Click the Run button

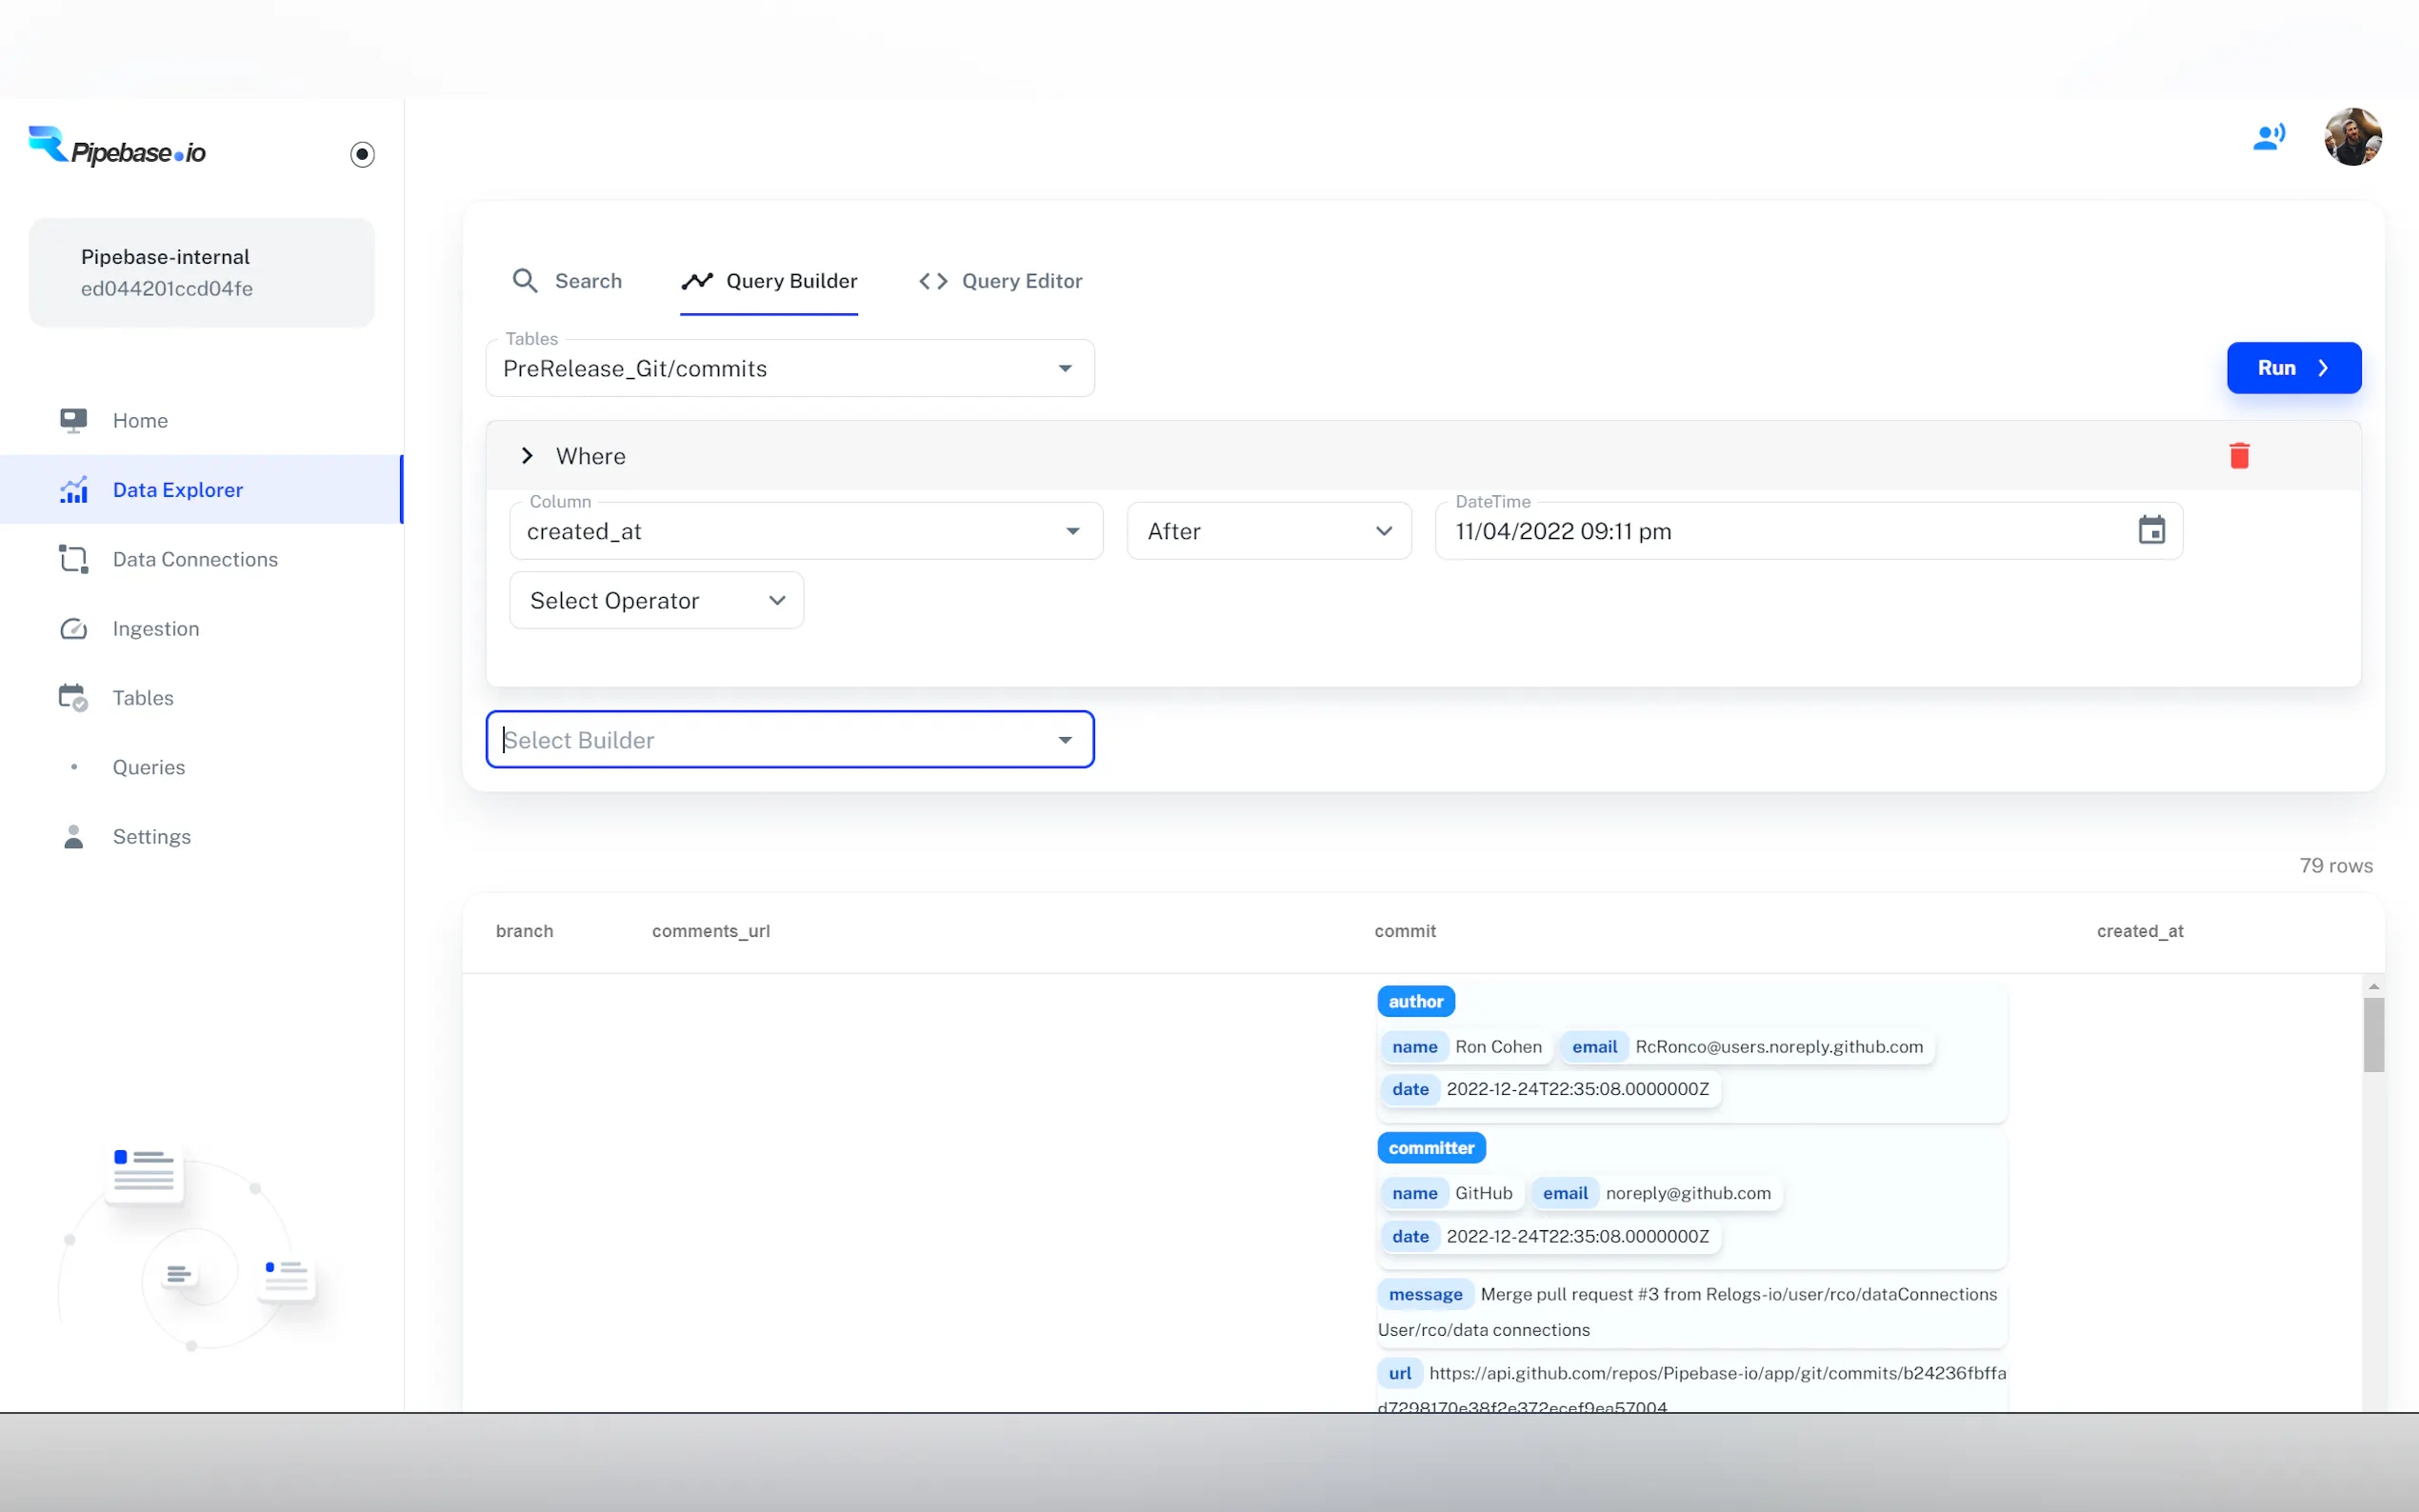coord(2293,368)
